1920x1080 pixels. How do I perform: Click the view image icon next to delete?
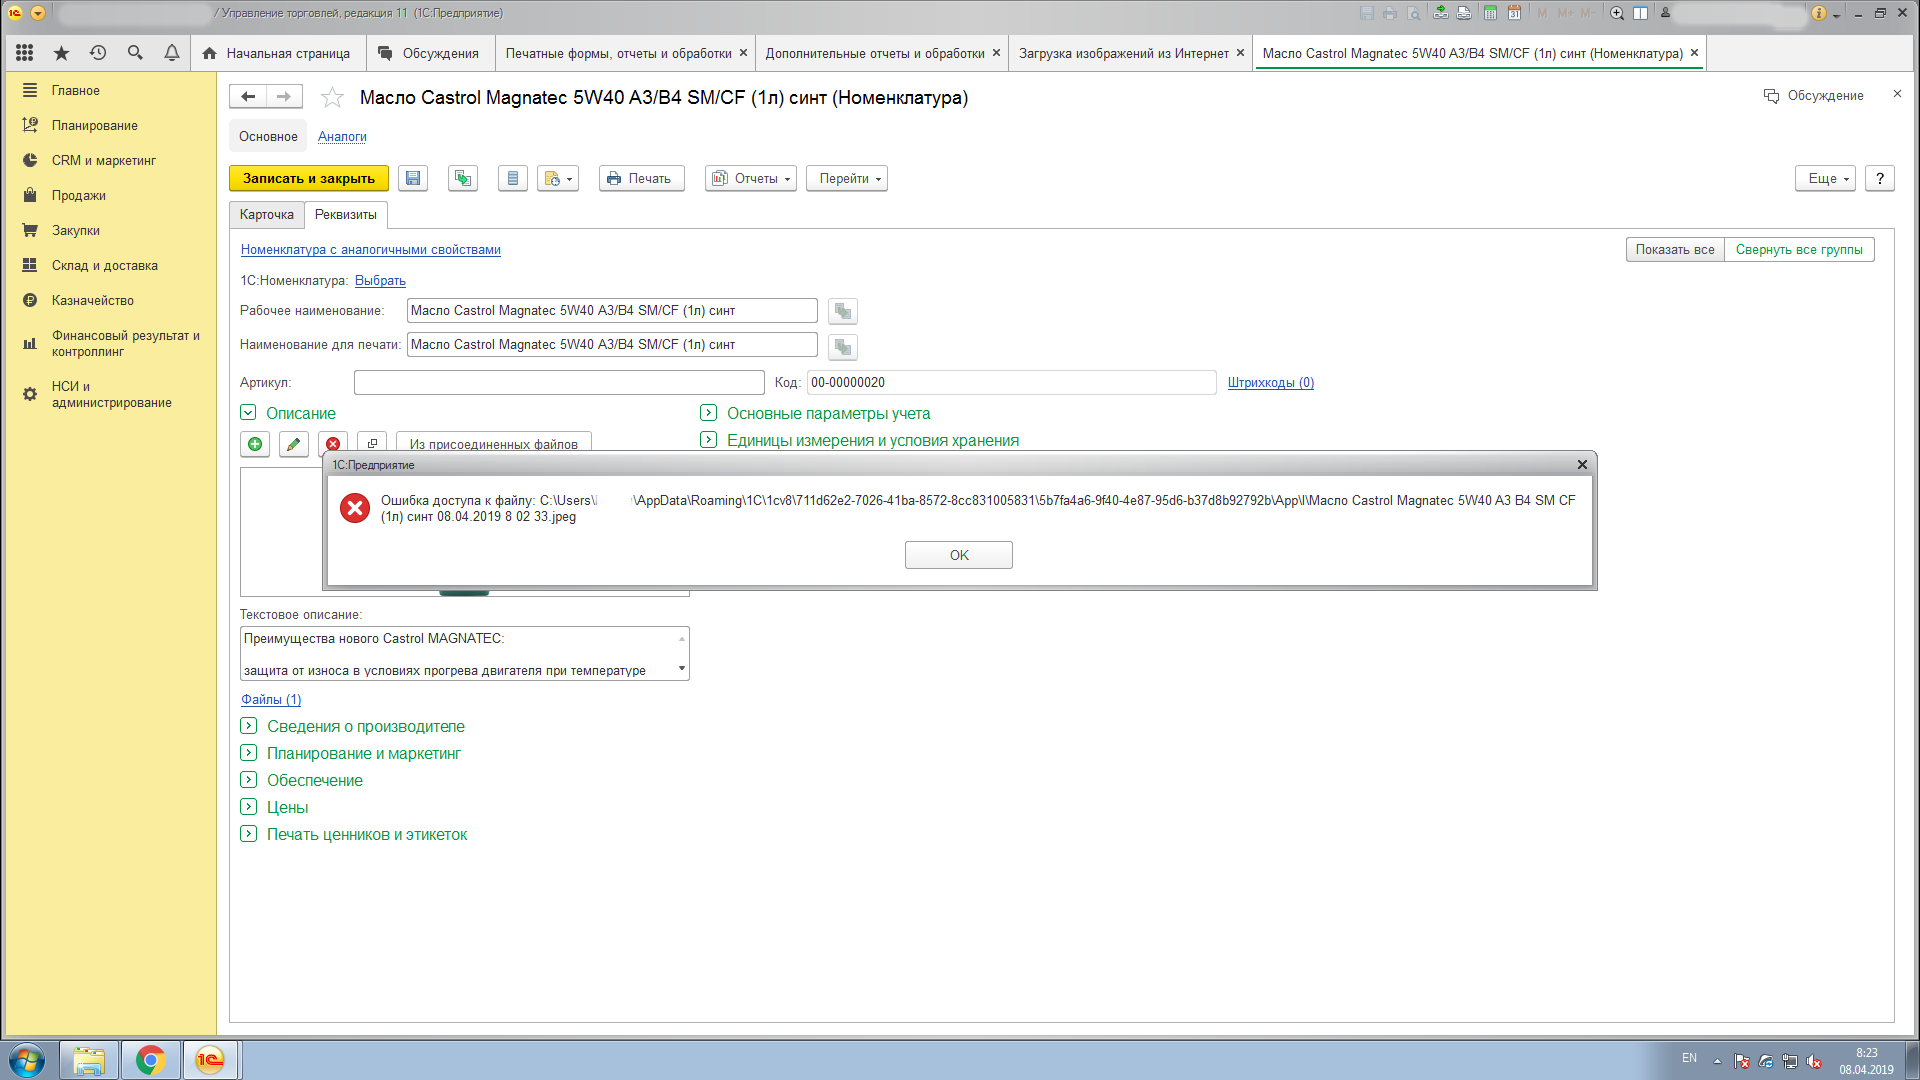pos(372,443)
